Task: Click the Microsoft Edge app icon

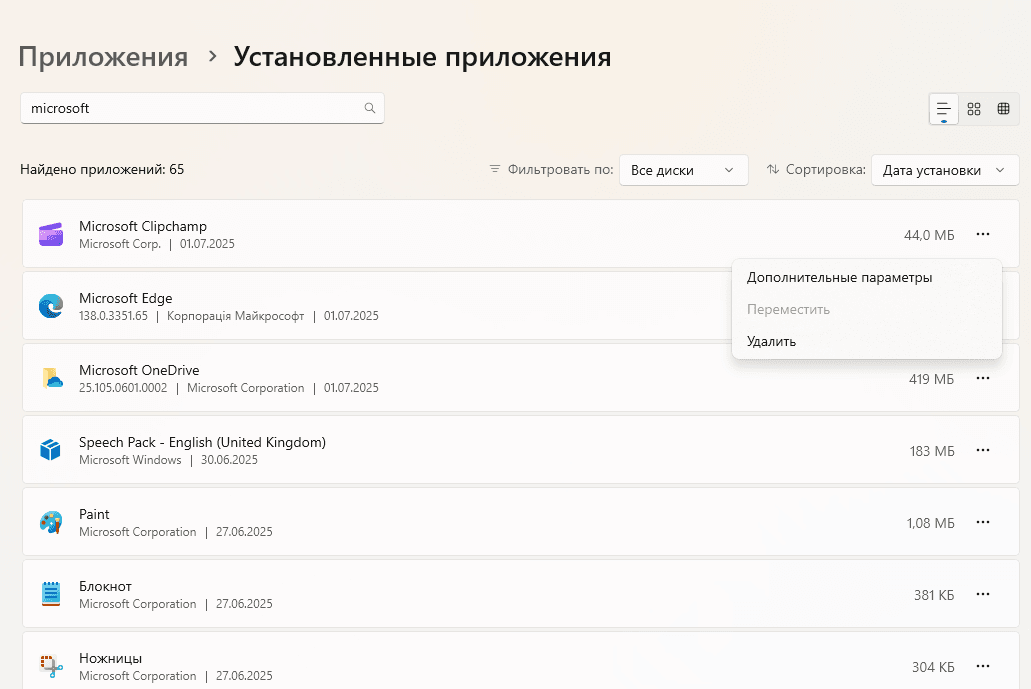Action: click(x=51, y=306)
